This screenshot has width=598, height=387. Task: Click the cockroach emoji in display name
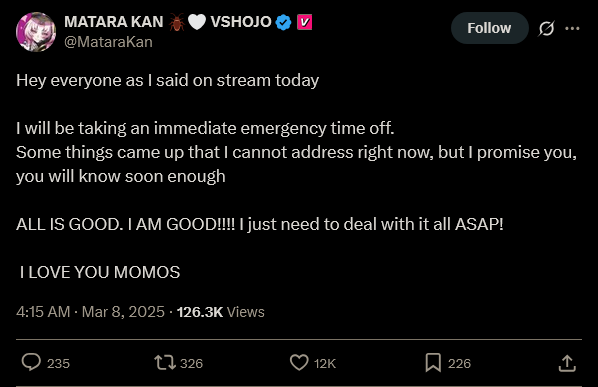click(176, 22)
